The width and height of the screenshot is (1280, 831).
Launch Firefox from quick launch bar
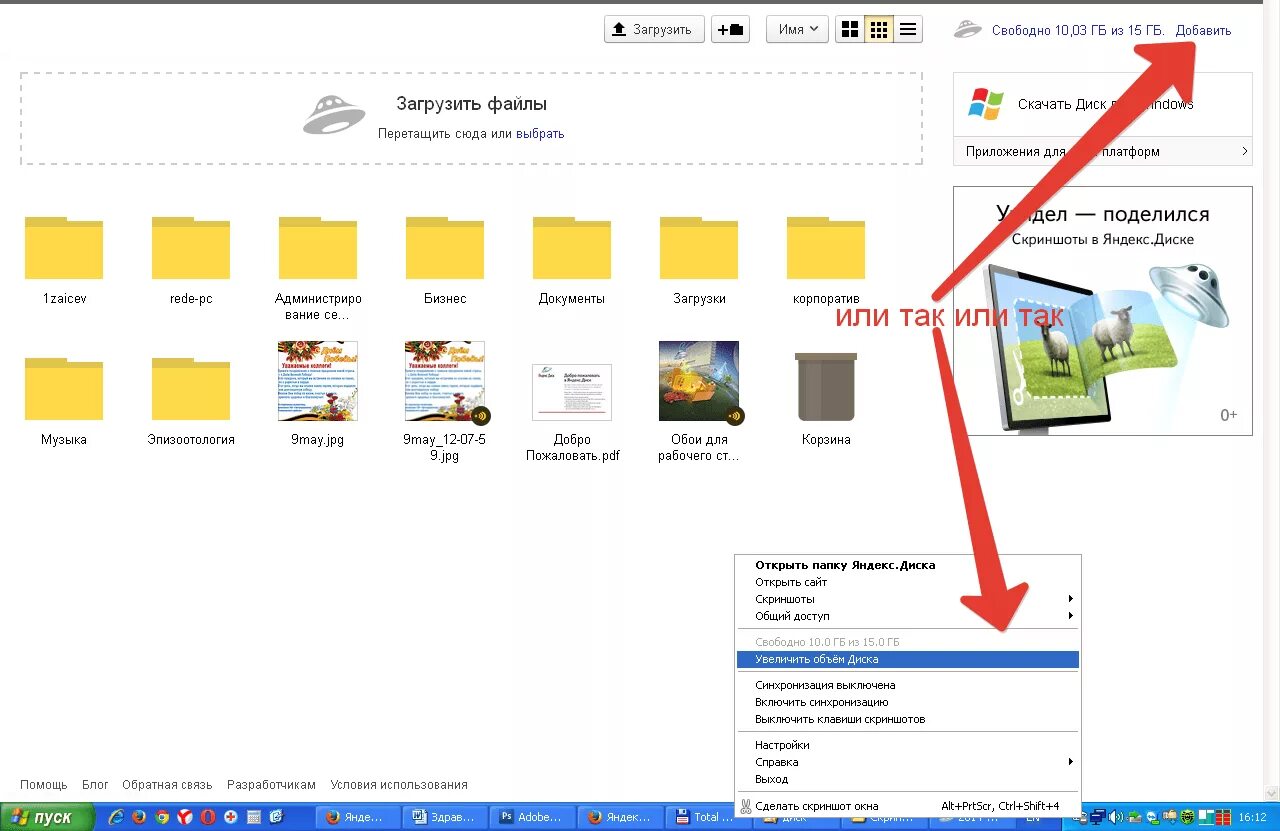(x=139, y=817)
